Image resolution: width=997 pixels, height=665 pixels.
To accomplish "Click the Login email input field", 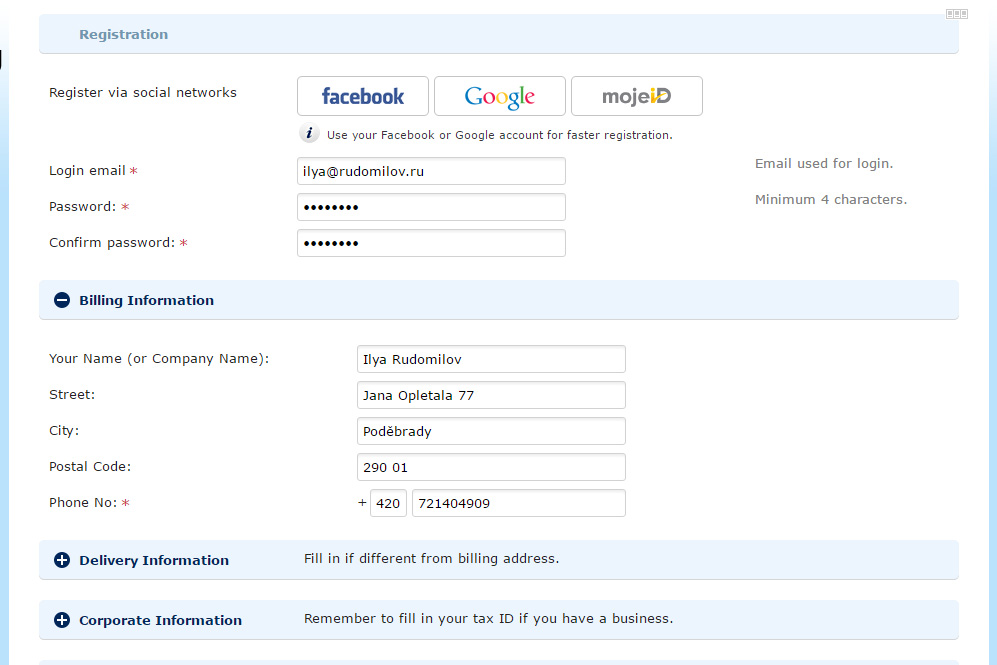I will tap(431, 171).
